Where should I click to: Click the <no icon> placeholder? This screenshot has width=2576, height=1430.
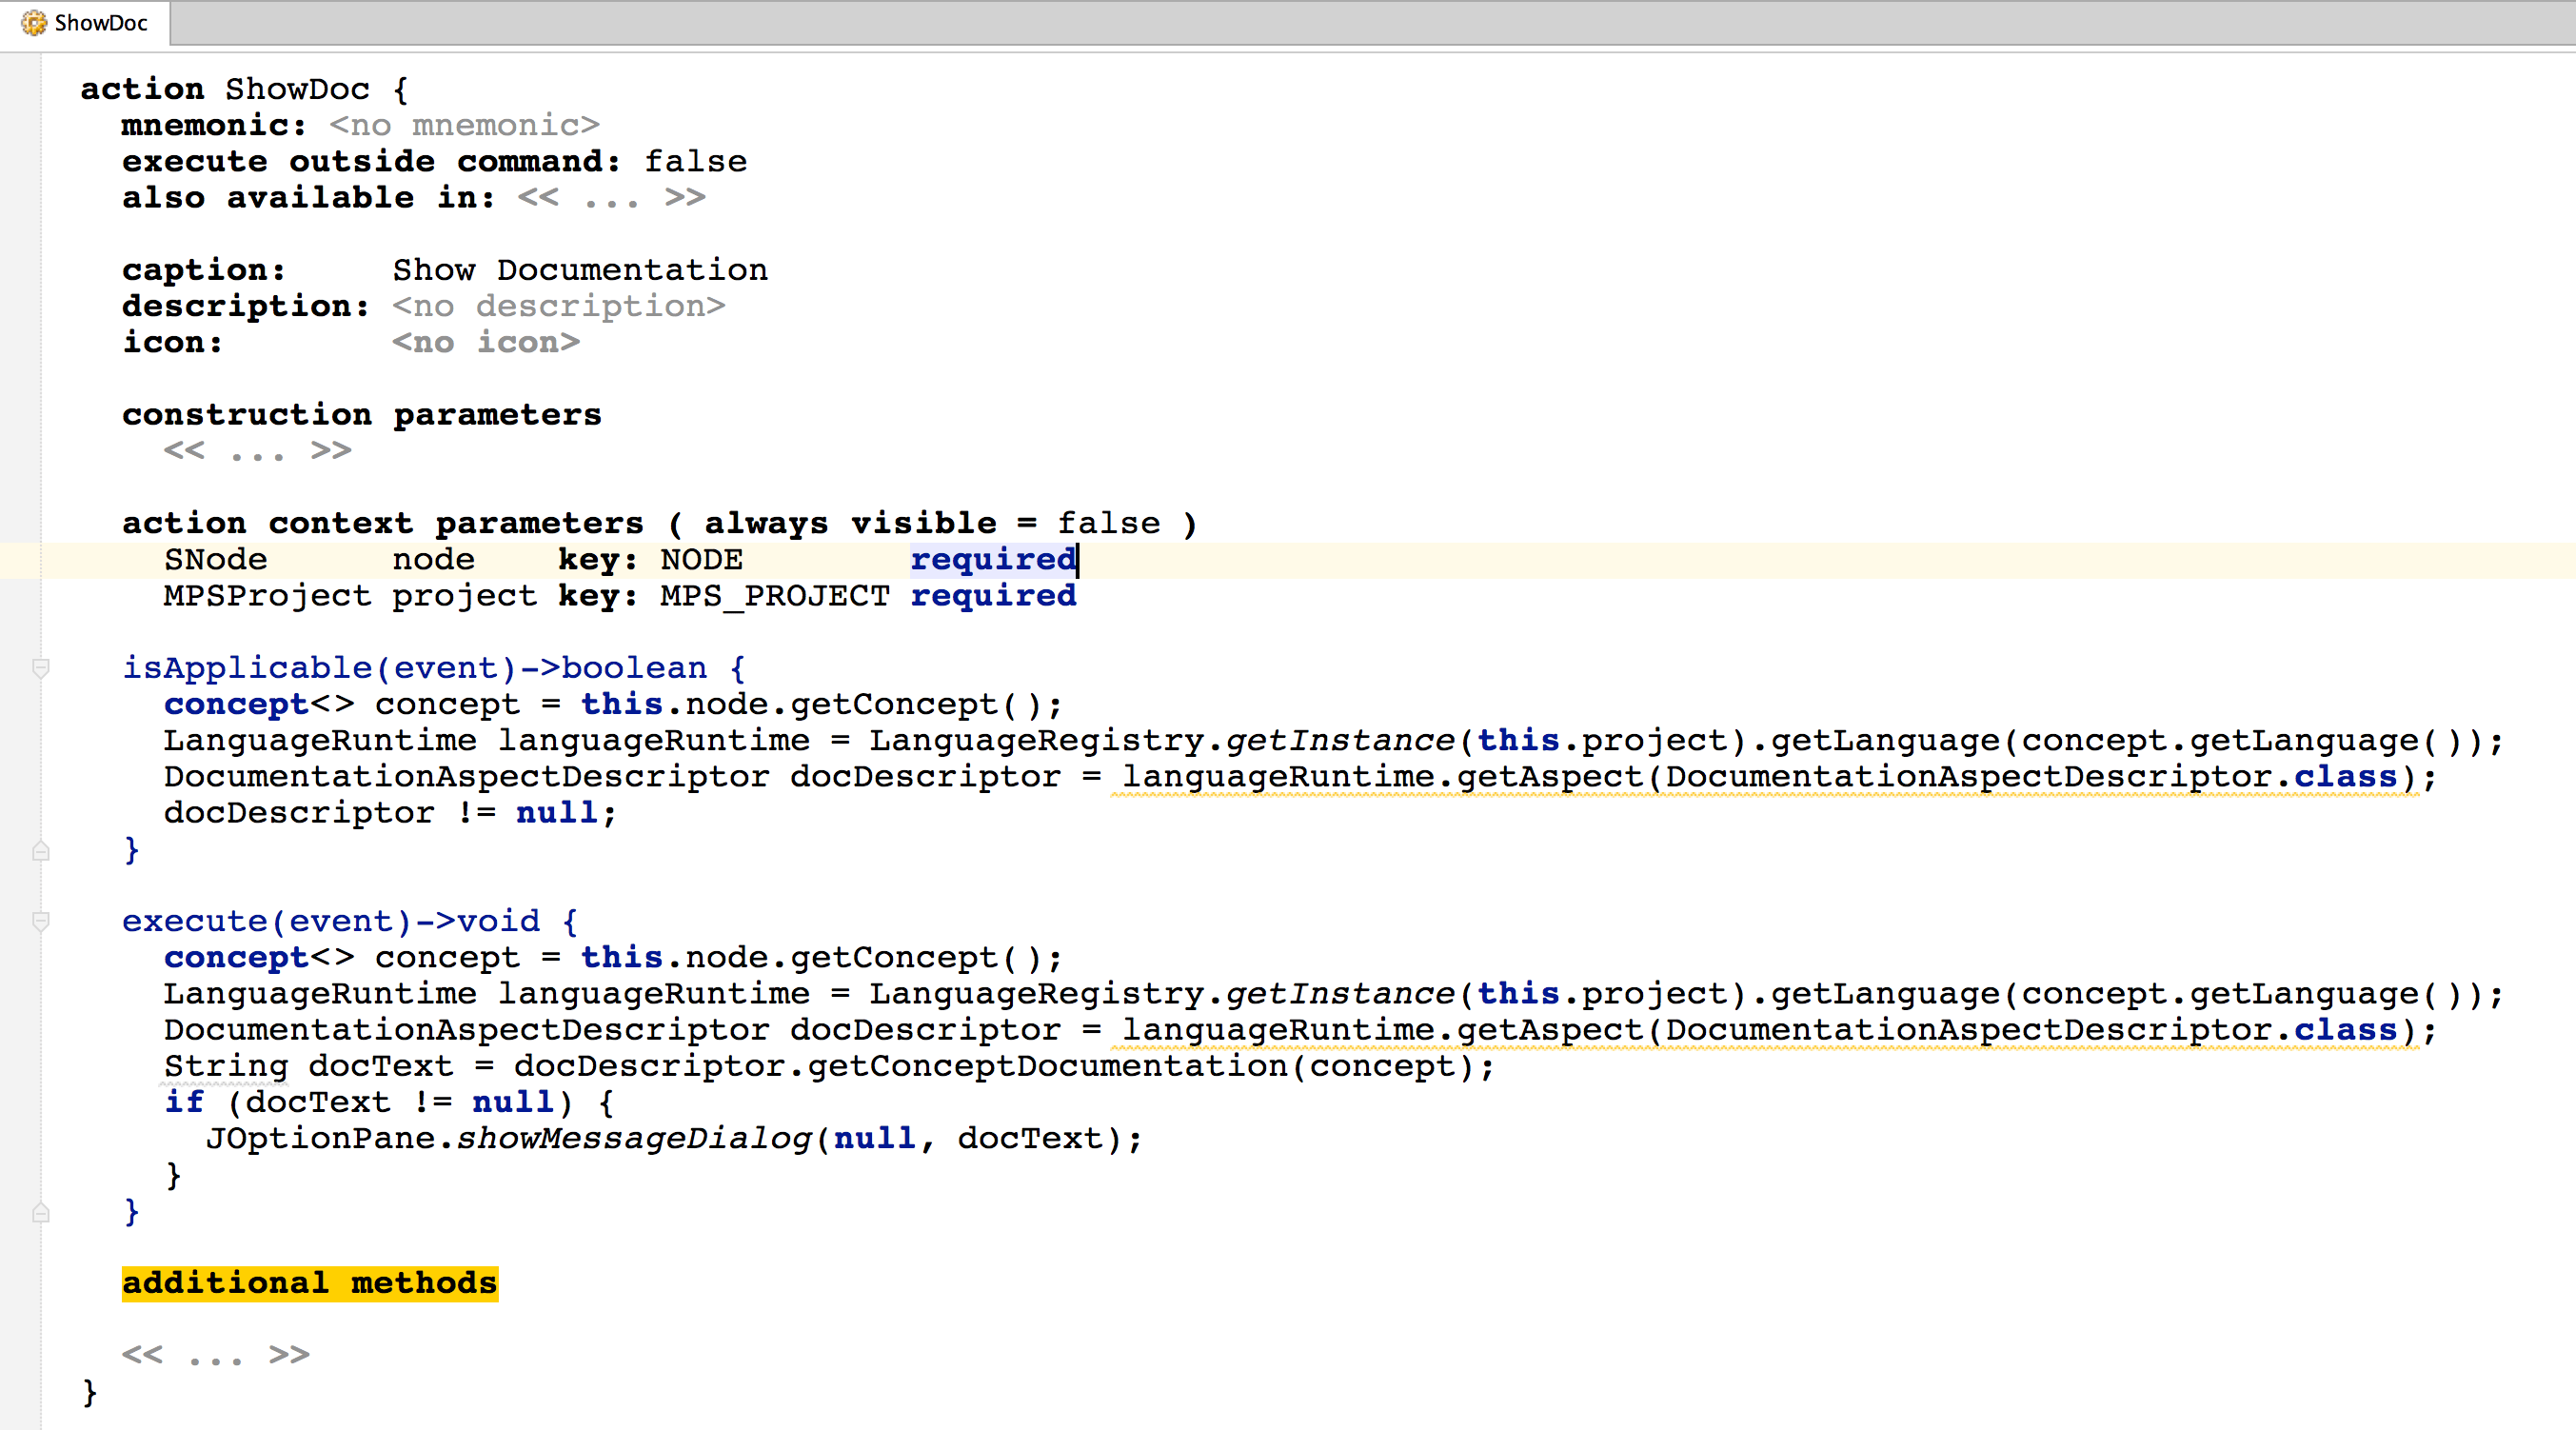coord(485,342)
